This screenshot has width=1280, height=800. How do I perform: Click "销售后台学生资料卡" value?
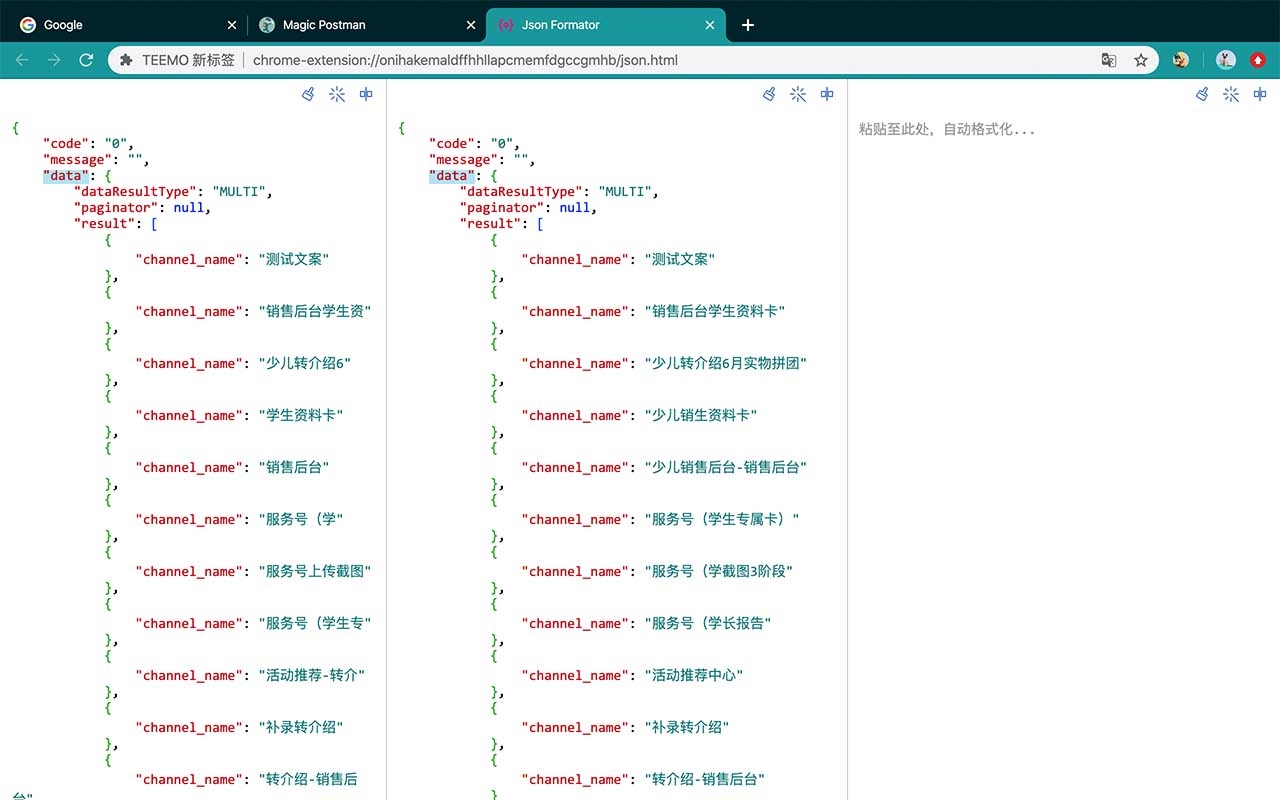point(715,312)
